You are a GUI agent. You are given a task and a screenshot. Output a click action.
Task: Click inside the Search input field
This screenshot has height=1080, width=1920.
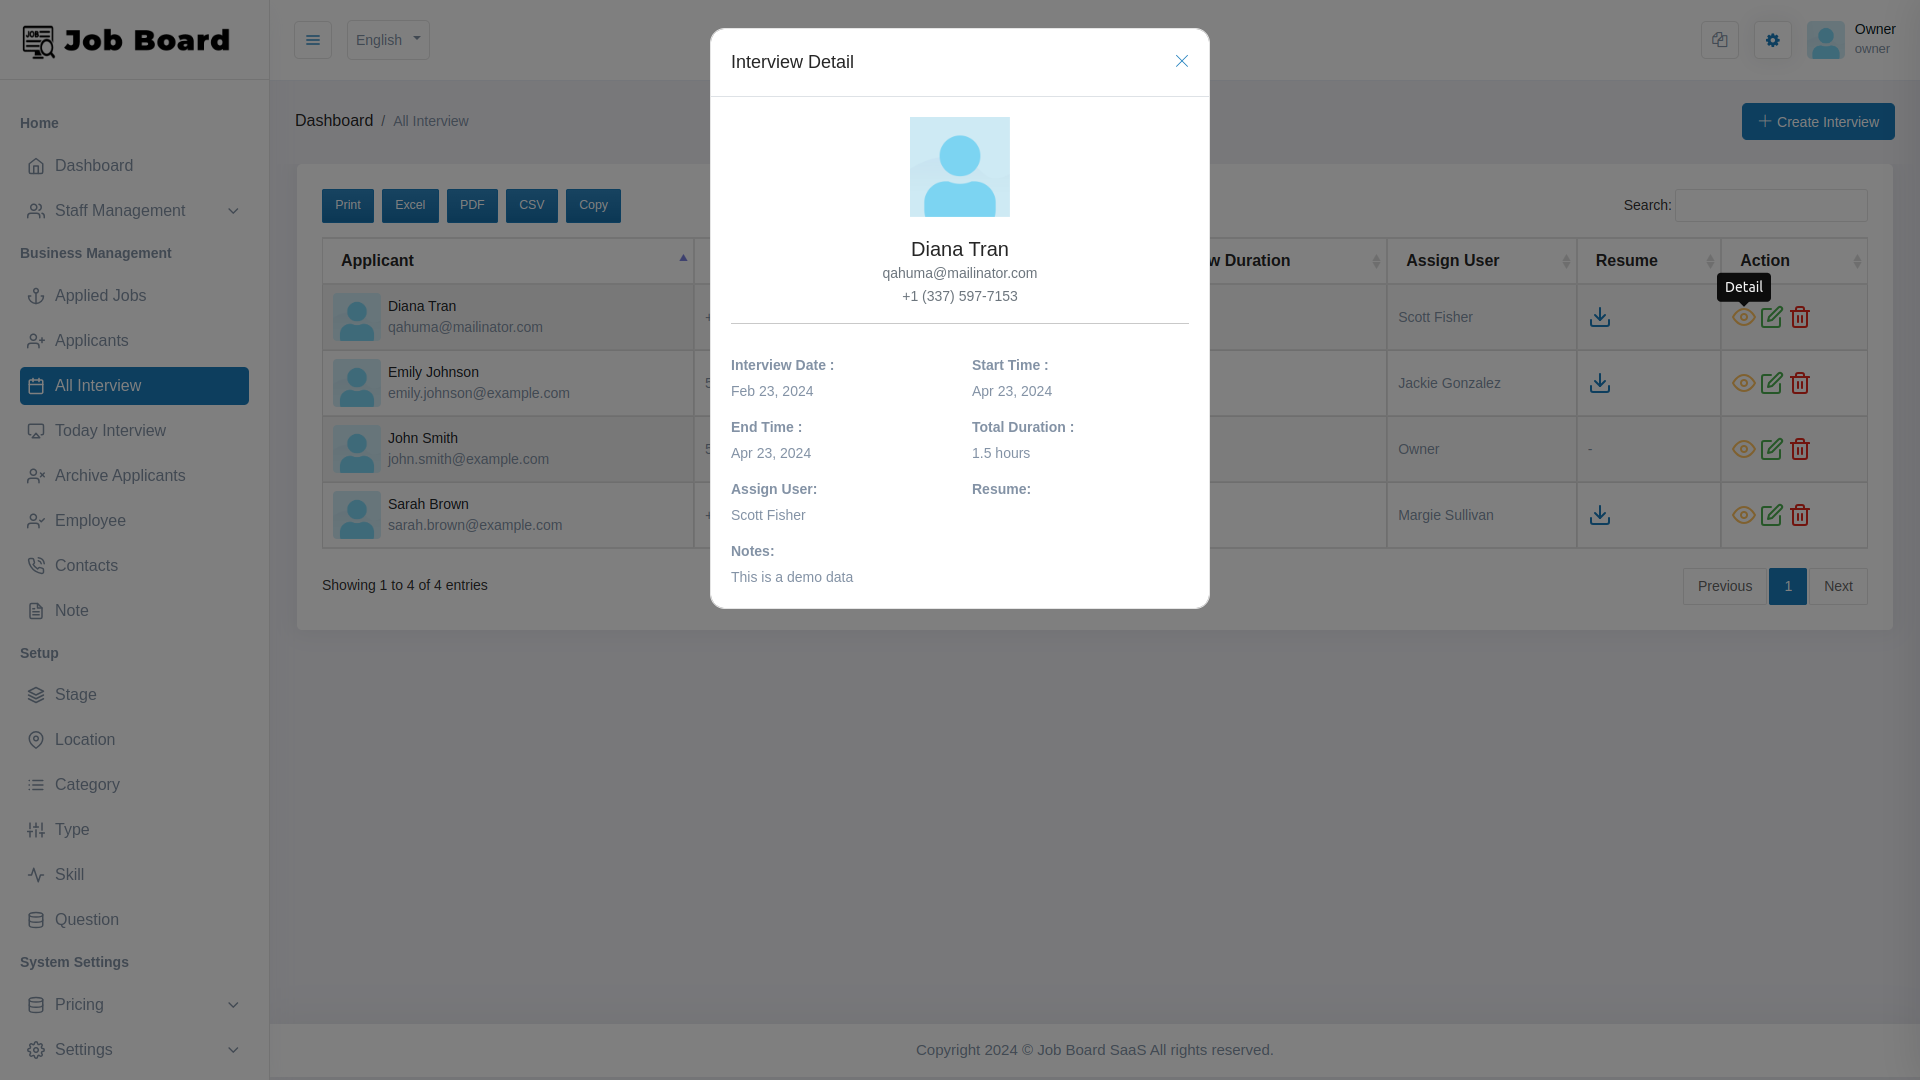click(x=1770, y=205)
